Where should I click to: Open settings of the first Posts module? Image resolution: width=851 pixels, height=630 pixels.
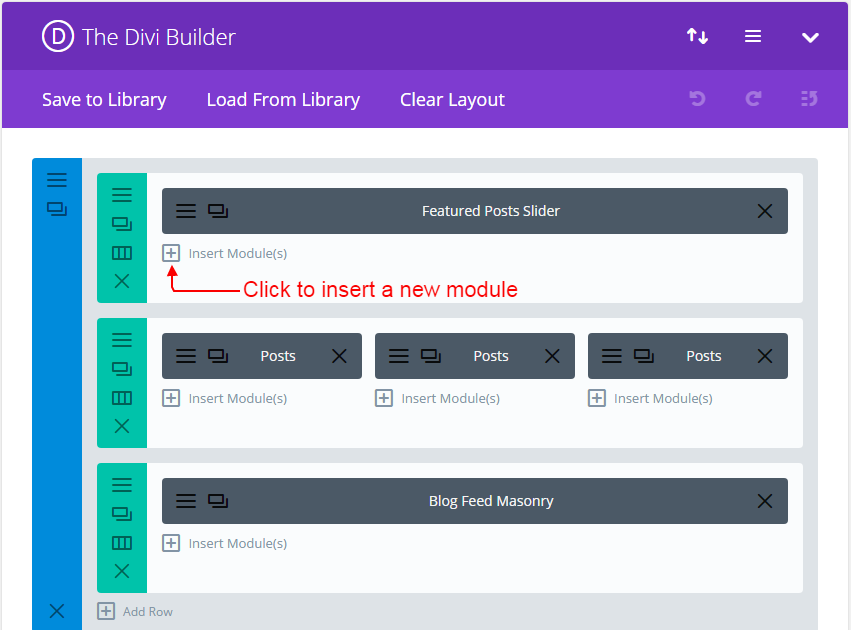point(186,356)
